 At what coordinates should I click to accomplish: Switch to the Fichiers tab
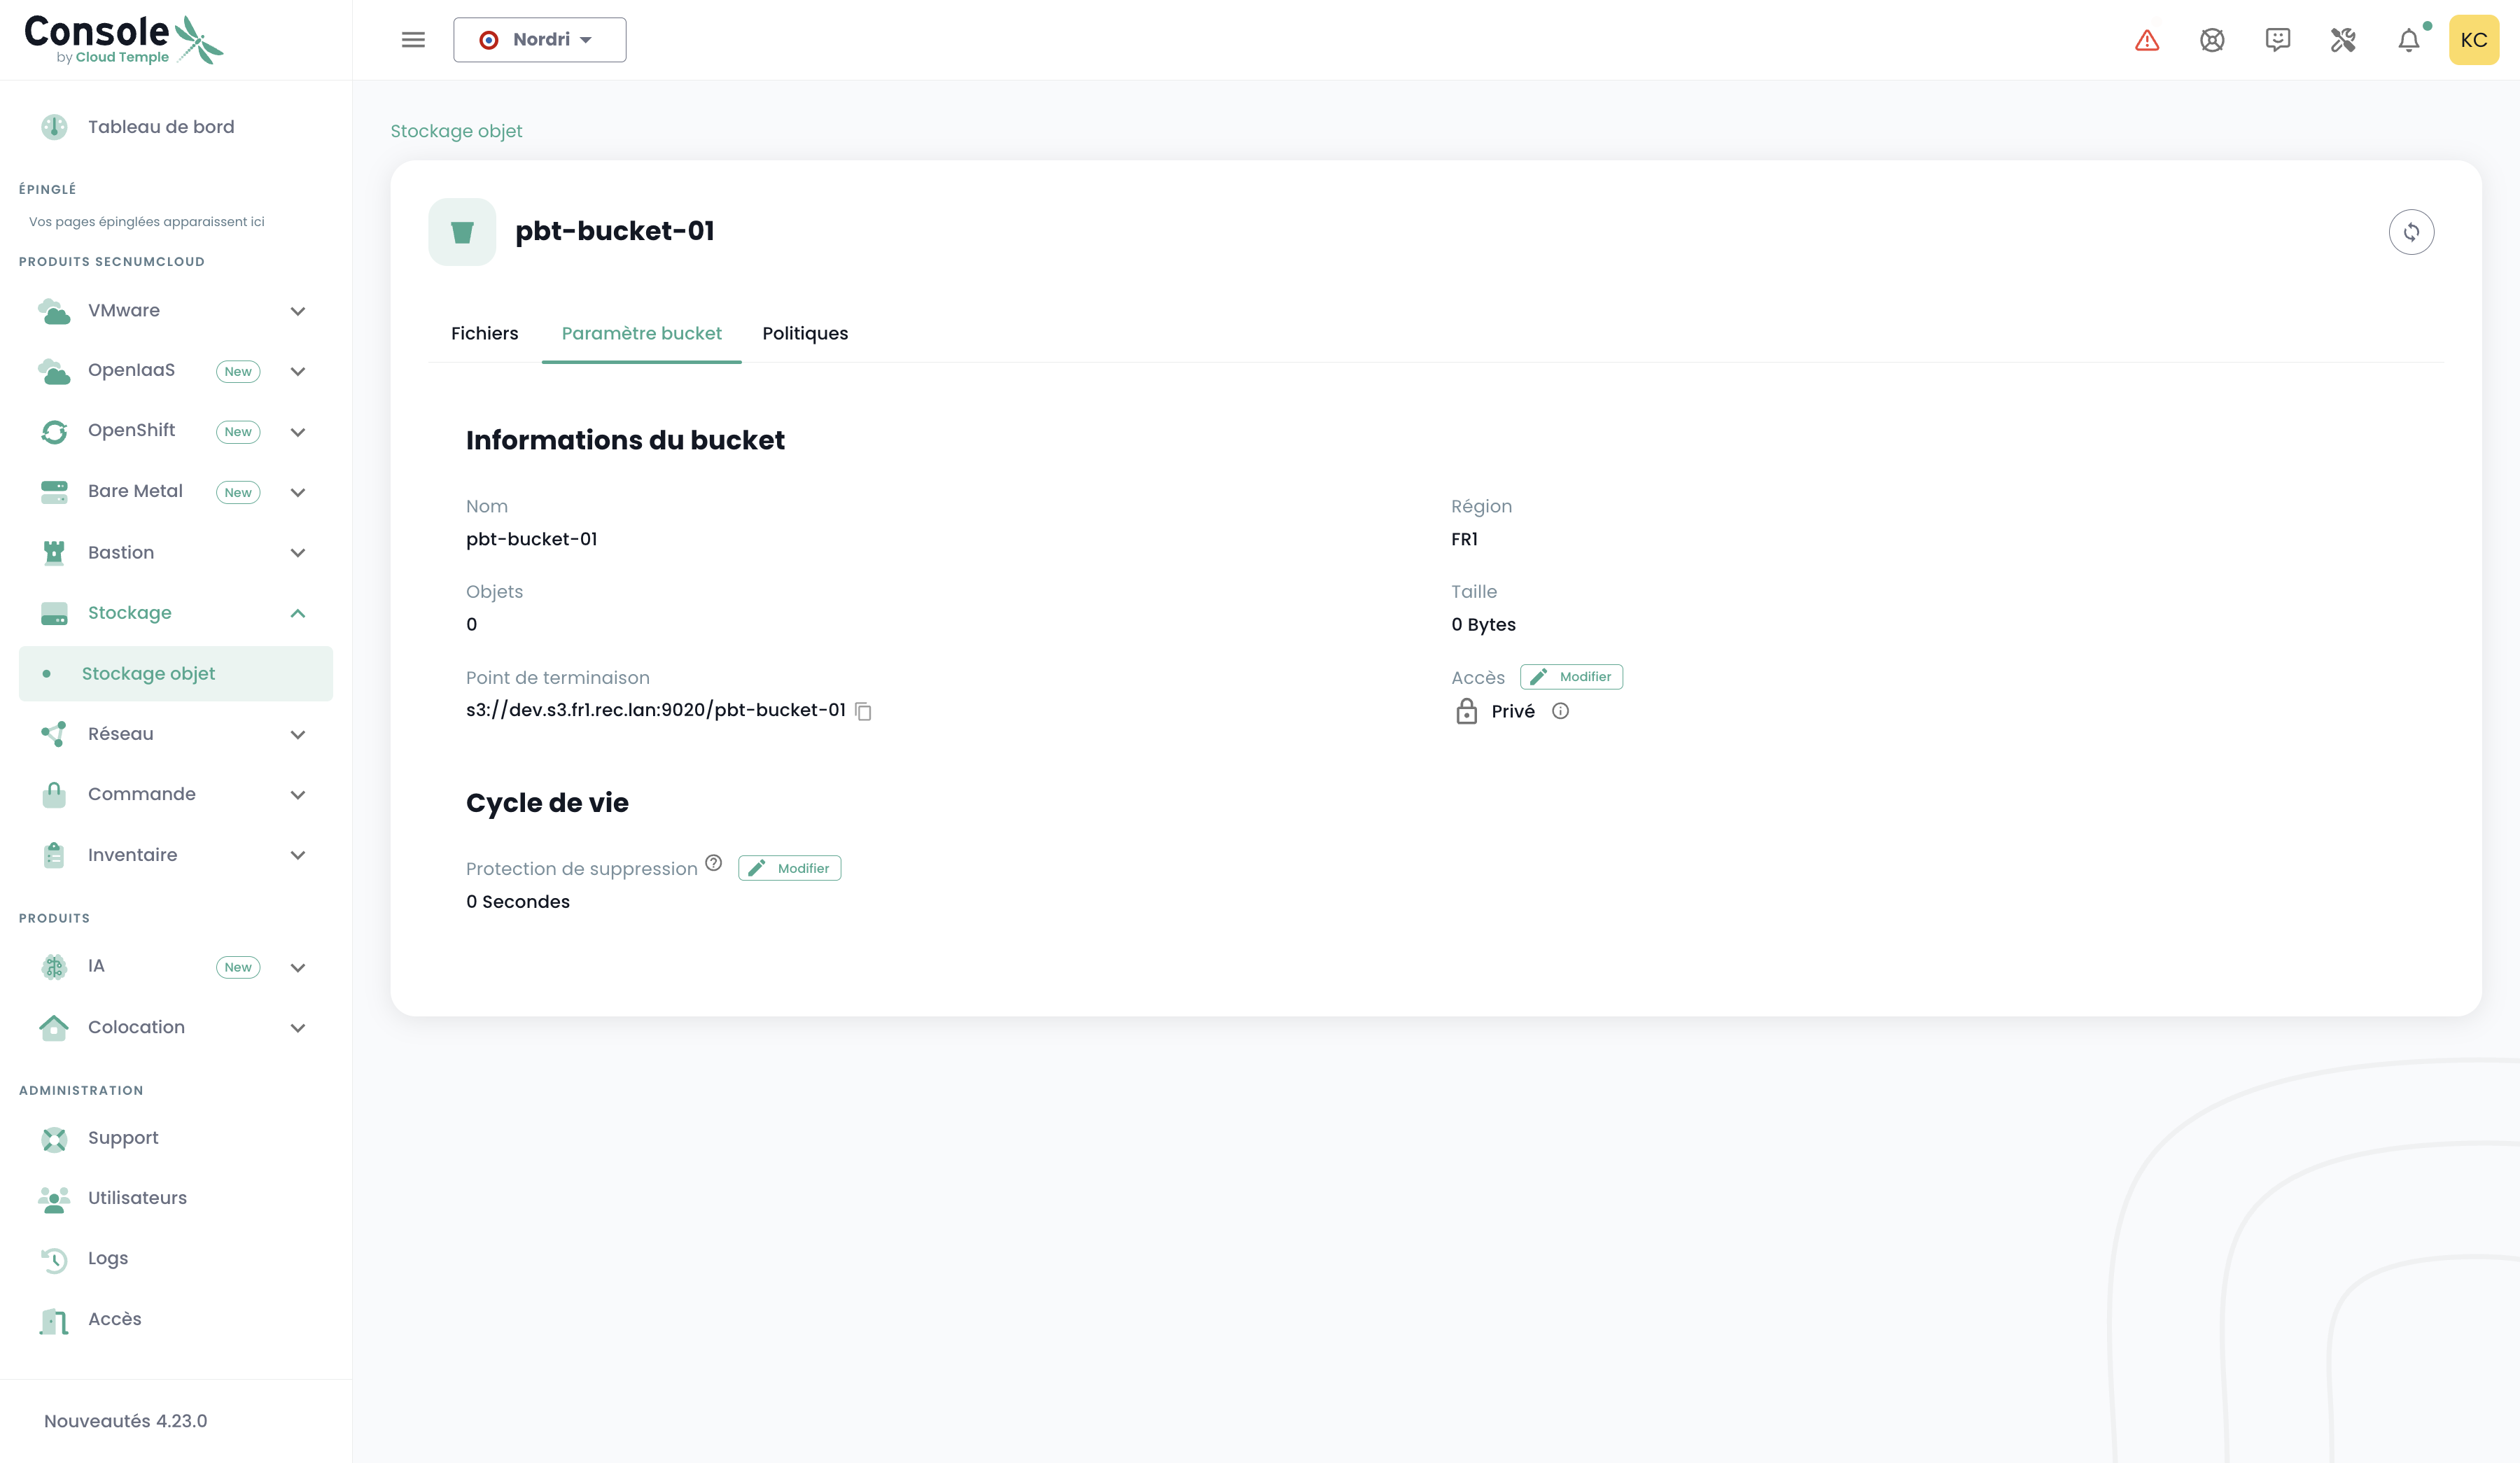[484, 333]
